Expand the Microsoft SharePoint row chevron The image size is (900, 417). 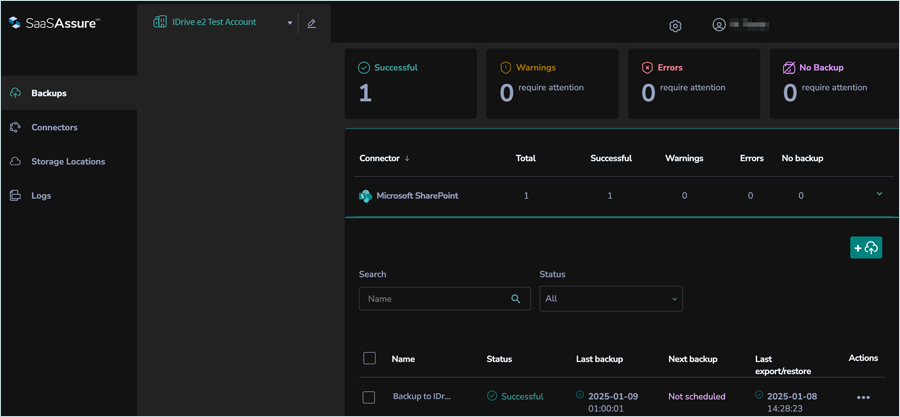point(879,194)
